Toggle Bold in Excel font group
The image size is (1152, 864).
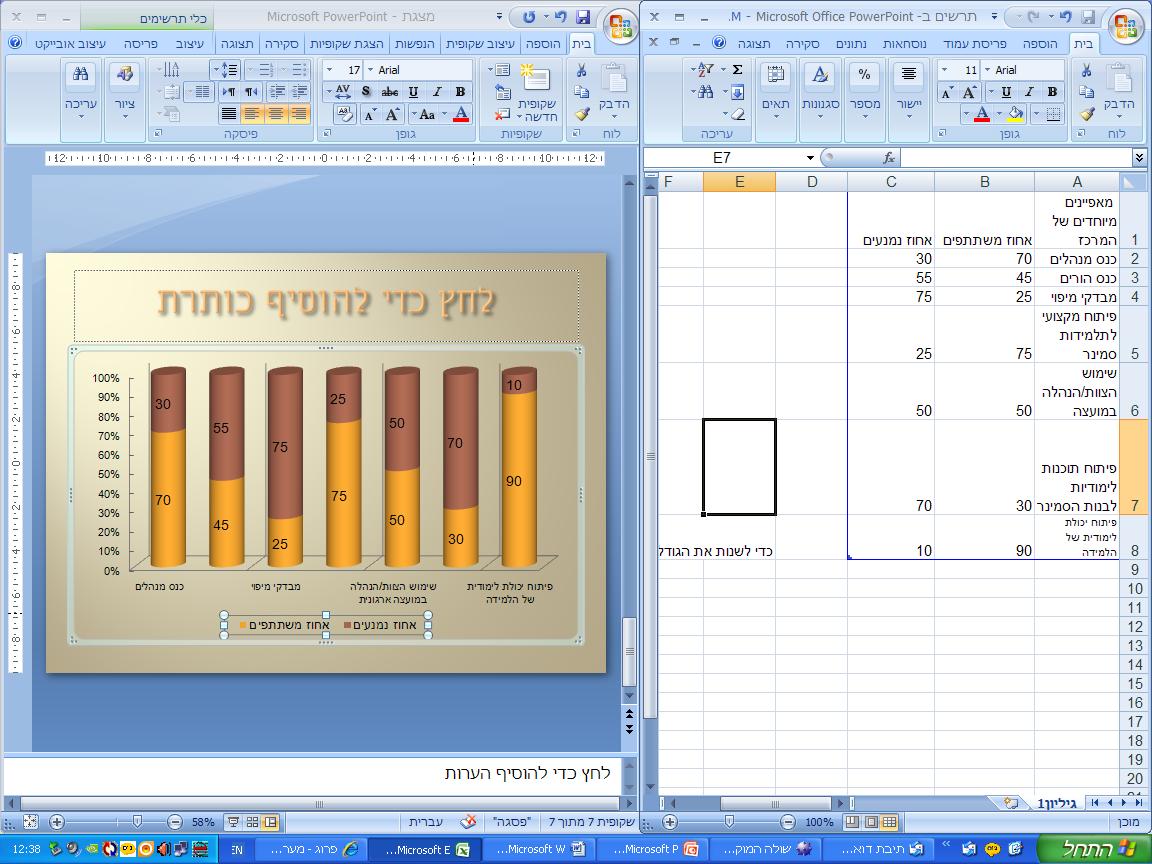click(1052, 92)
